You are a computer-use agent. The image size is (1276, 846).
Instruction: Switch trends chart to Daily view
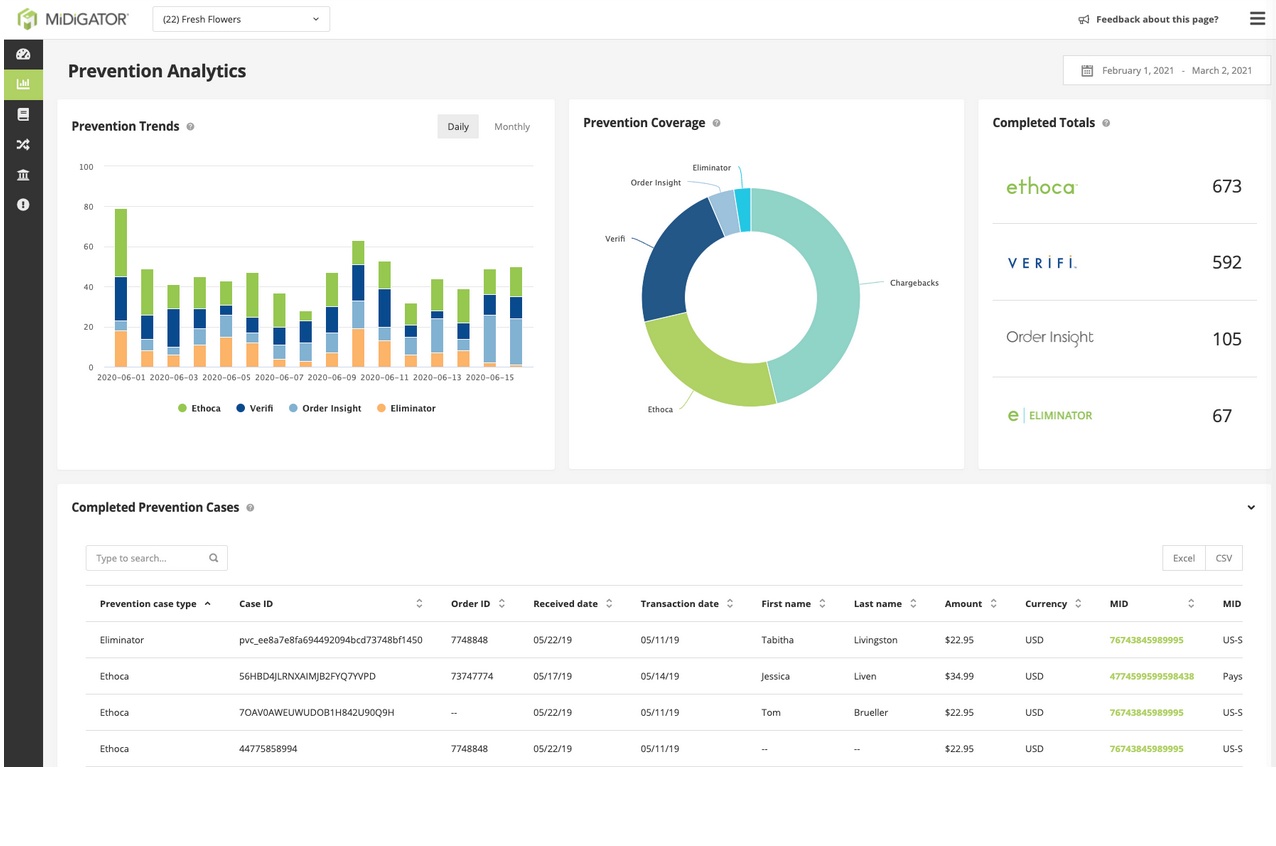pyautogui.click(x=458, y=127)
